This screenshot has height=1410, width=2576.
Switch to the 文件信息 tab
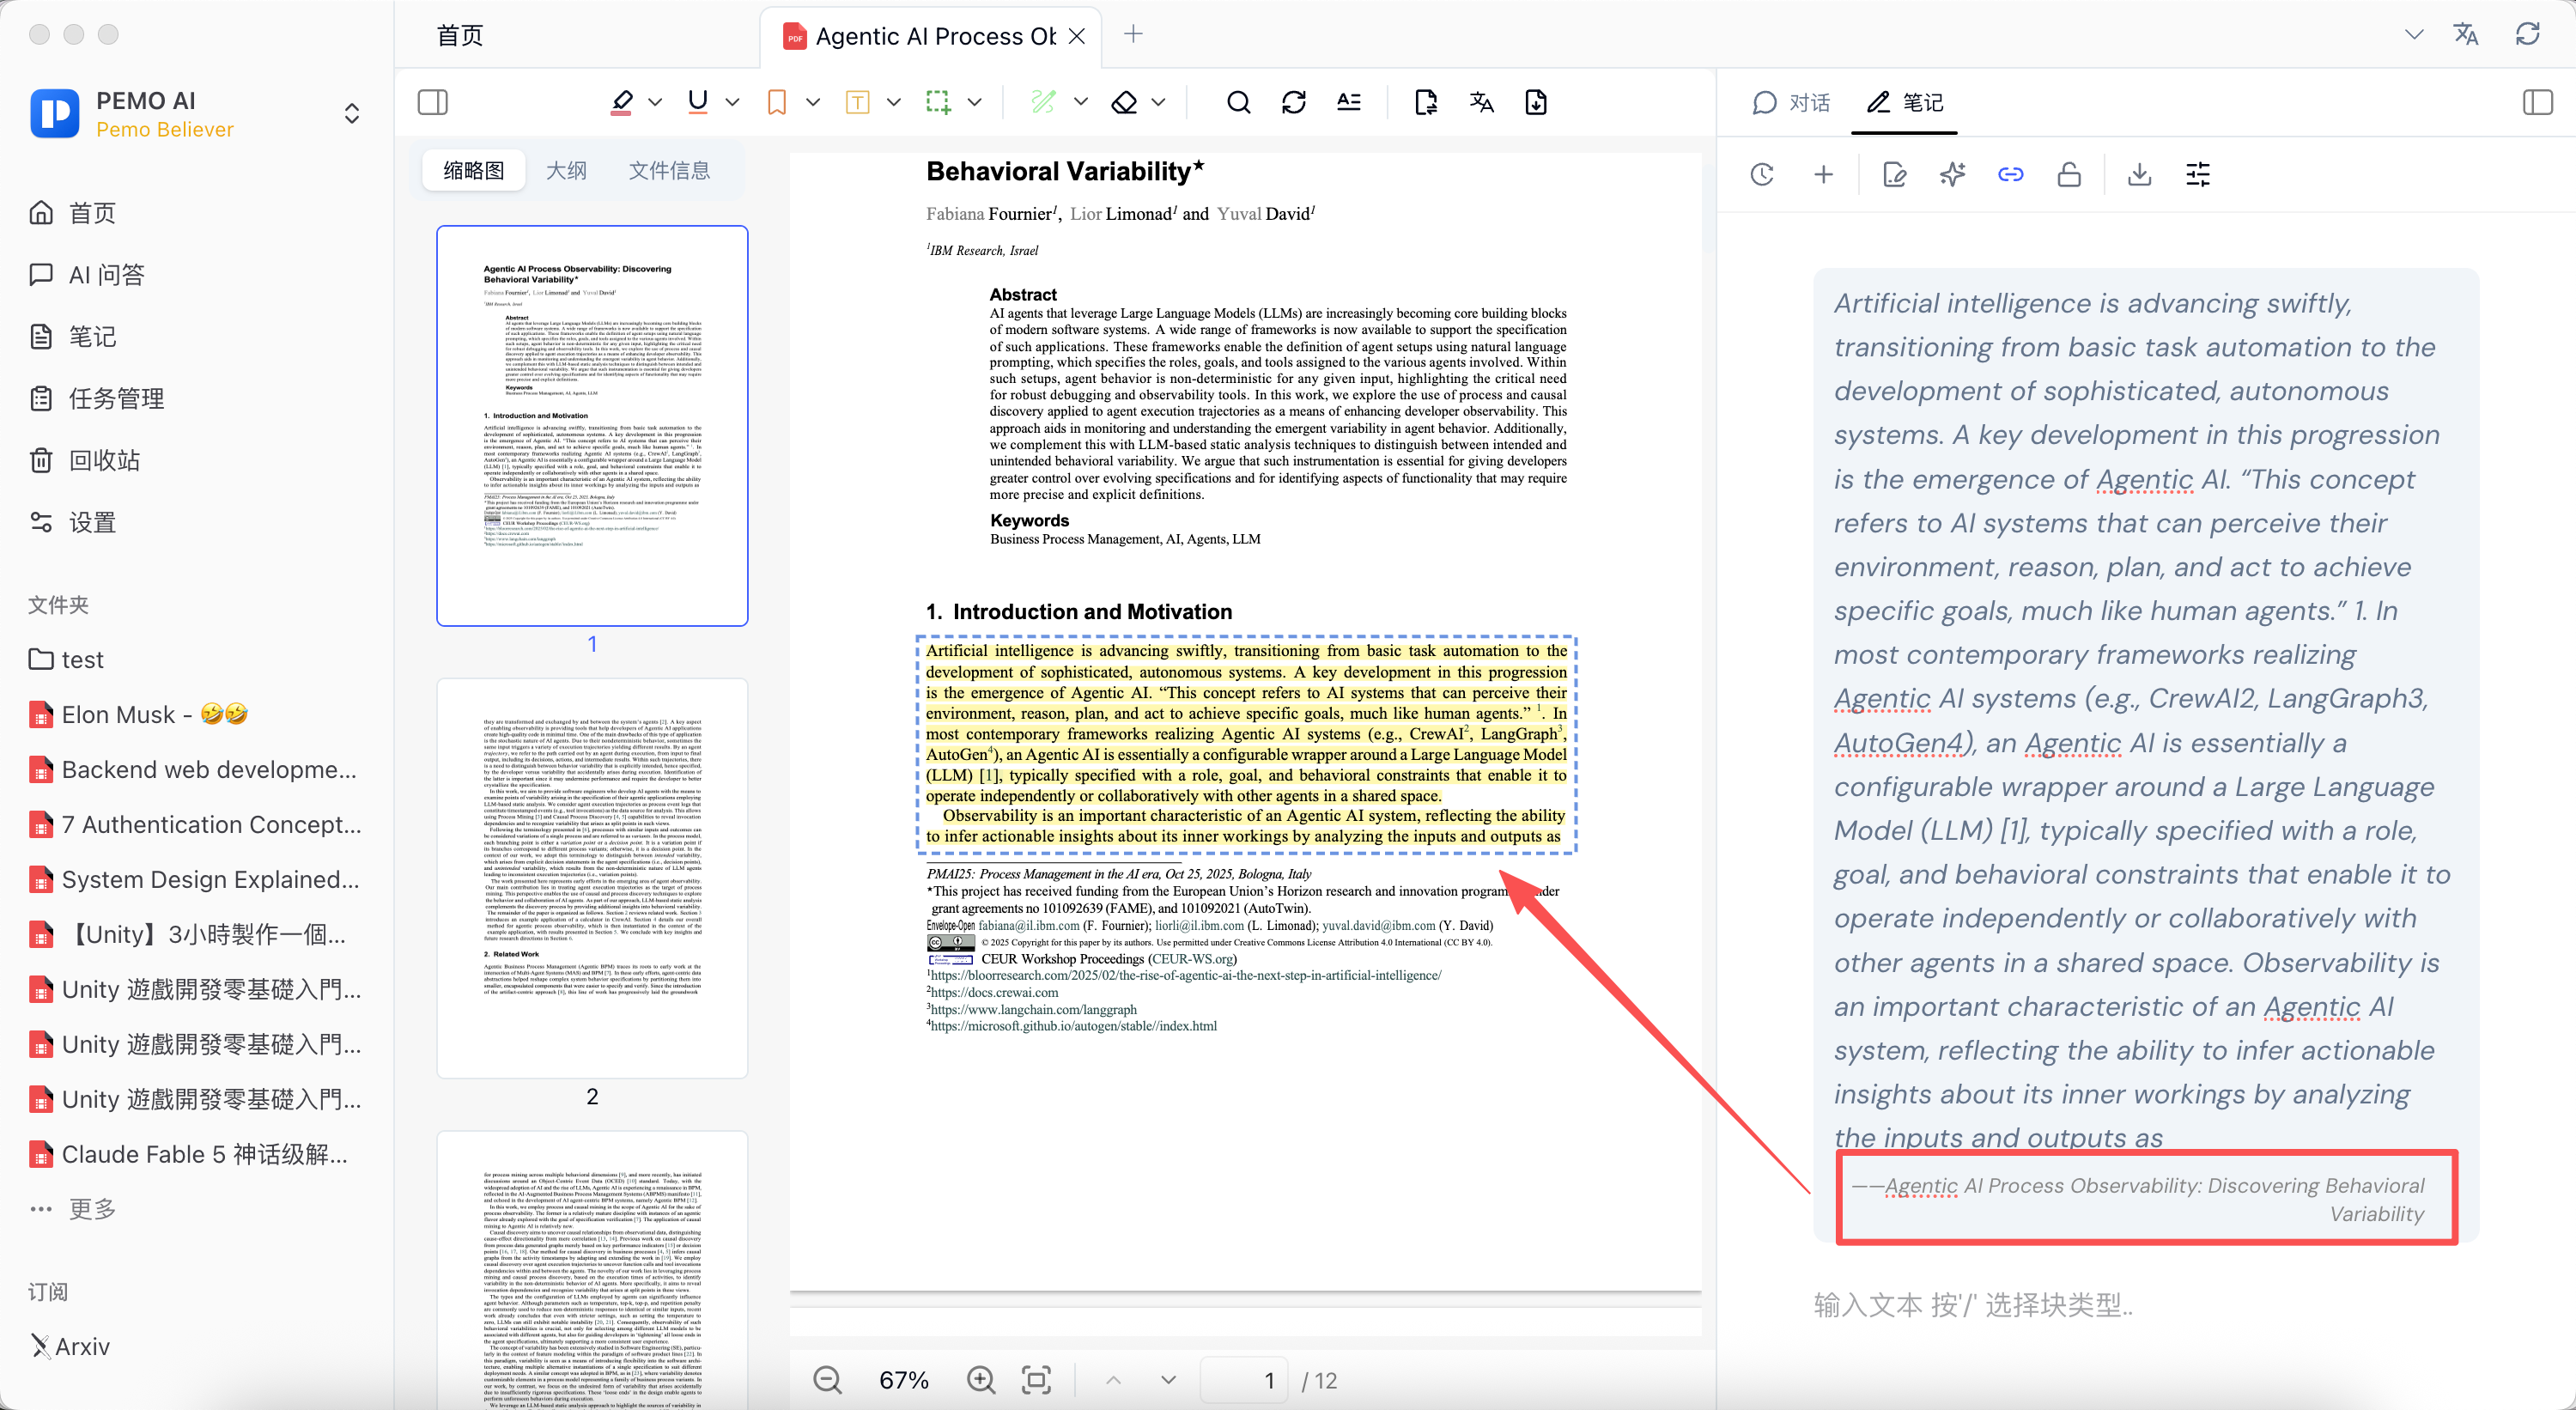click(x=669, y=171)
